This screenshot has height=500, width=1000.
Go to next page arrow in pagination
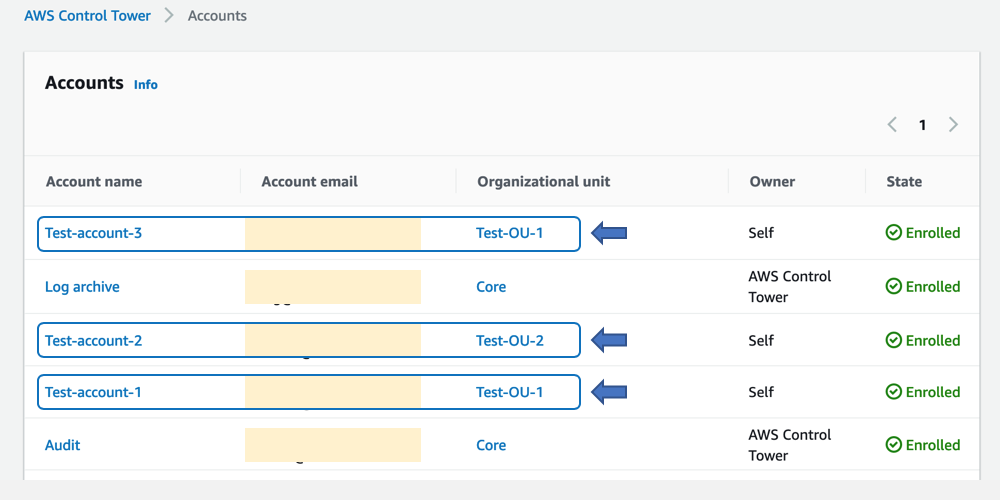click(x=953, y=125)
